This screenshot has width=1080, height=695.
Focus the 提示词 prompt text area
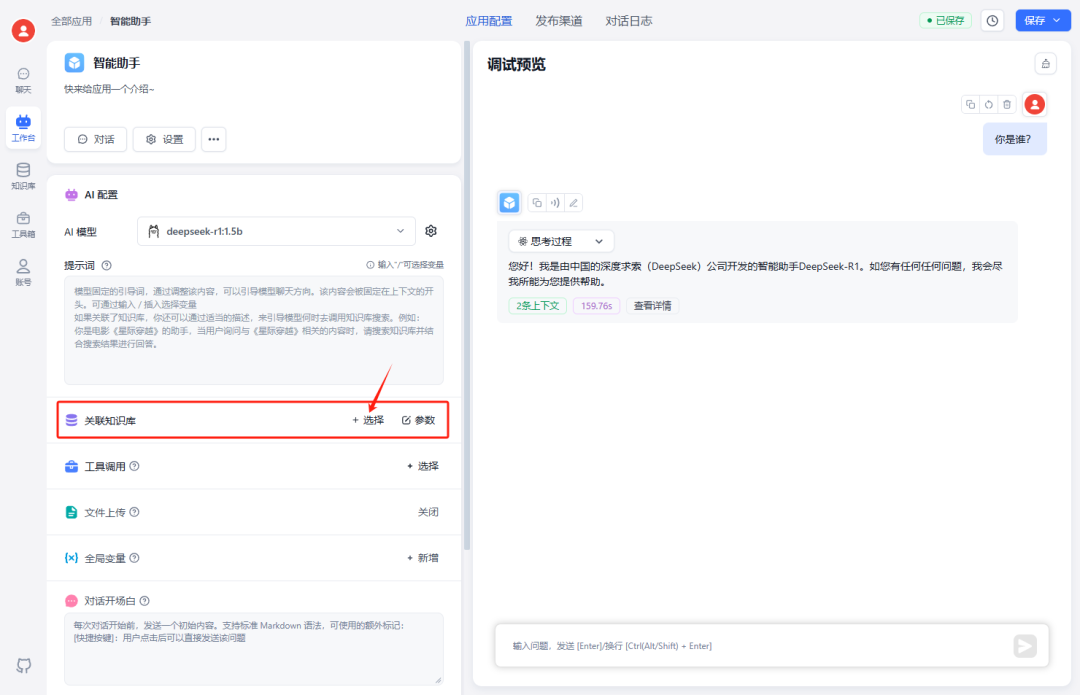[x=254, y=330]
